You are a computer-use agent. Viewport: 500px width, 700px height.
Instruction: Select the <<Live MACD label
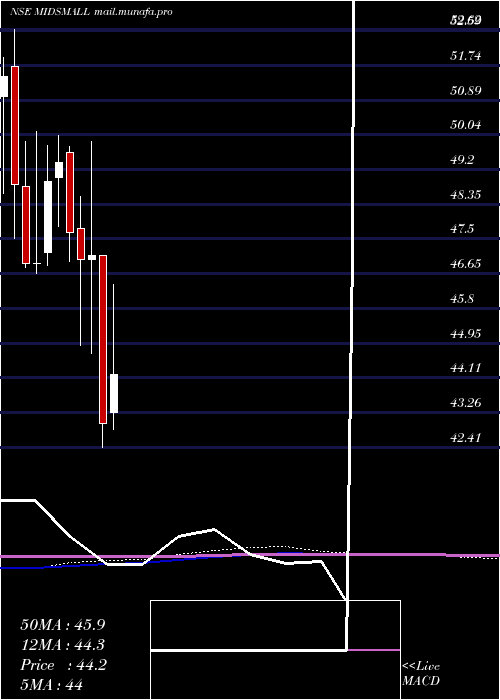coord(421,673)
